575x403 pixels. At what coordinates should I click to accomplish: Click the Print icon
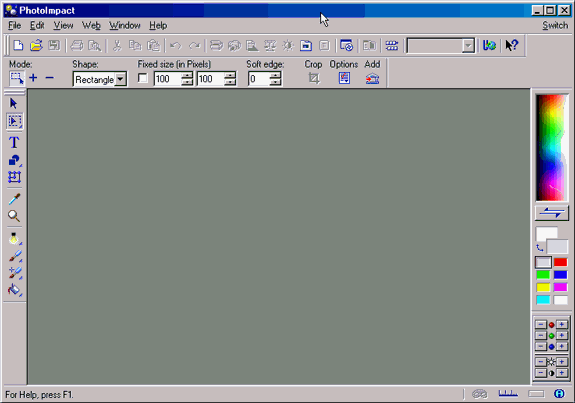tap(77, 45)
